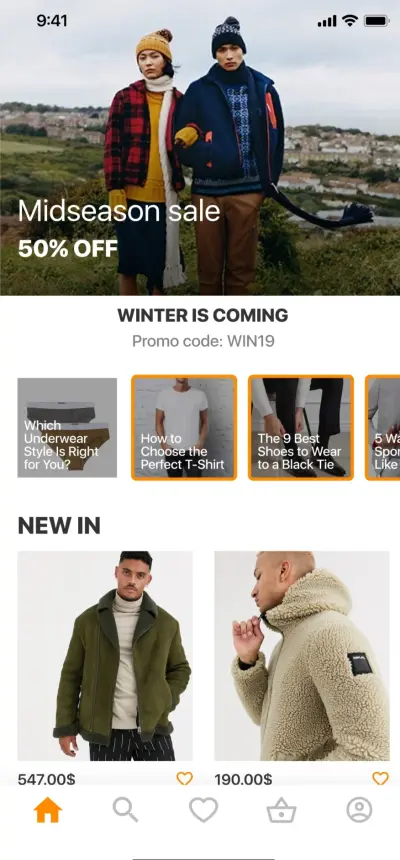Open the partially visible fourth article card
Viewport: 400px width, 860px height.
click(x=383, y=428)
